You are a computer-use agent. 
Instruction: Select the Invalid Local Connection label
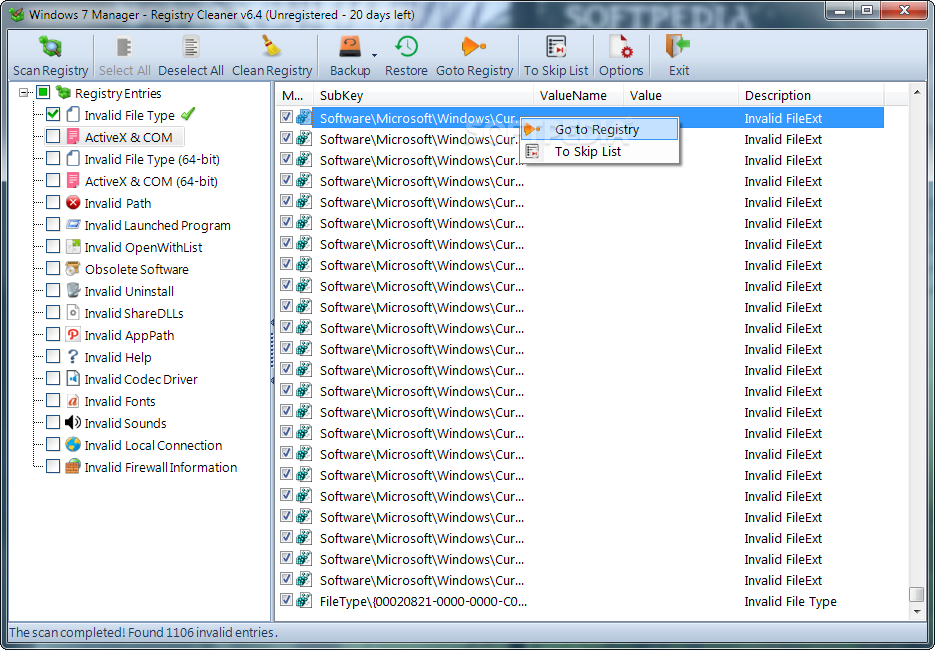pyautogui.click(x=153, y=445)
